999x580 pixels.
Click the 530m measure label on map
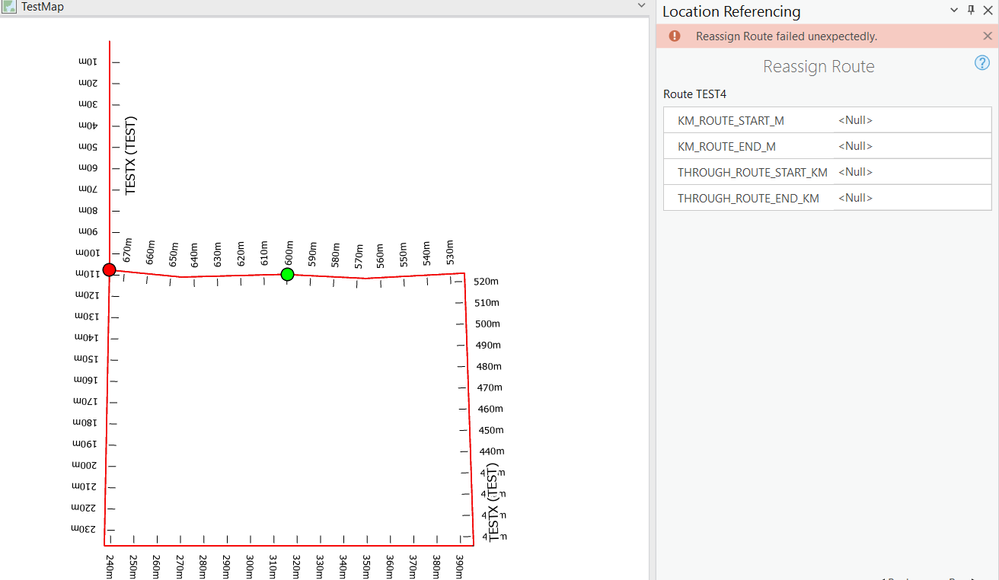coord(450,252)
